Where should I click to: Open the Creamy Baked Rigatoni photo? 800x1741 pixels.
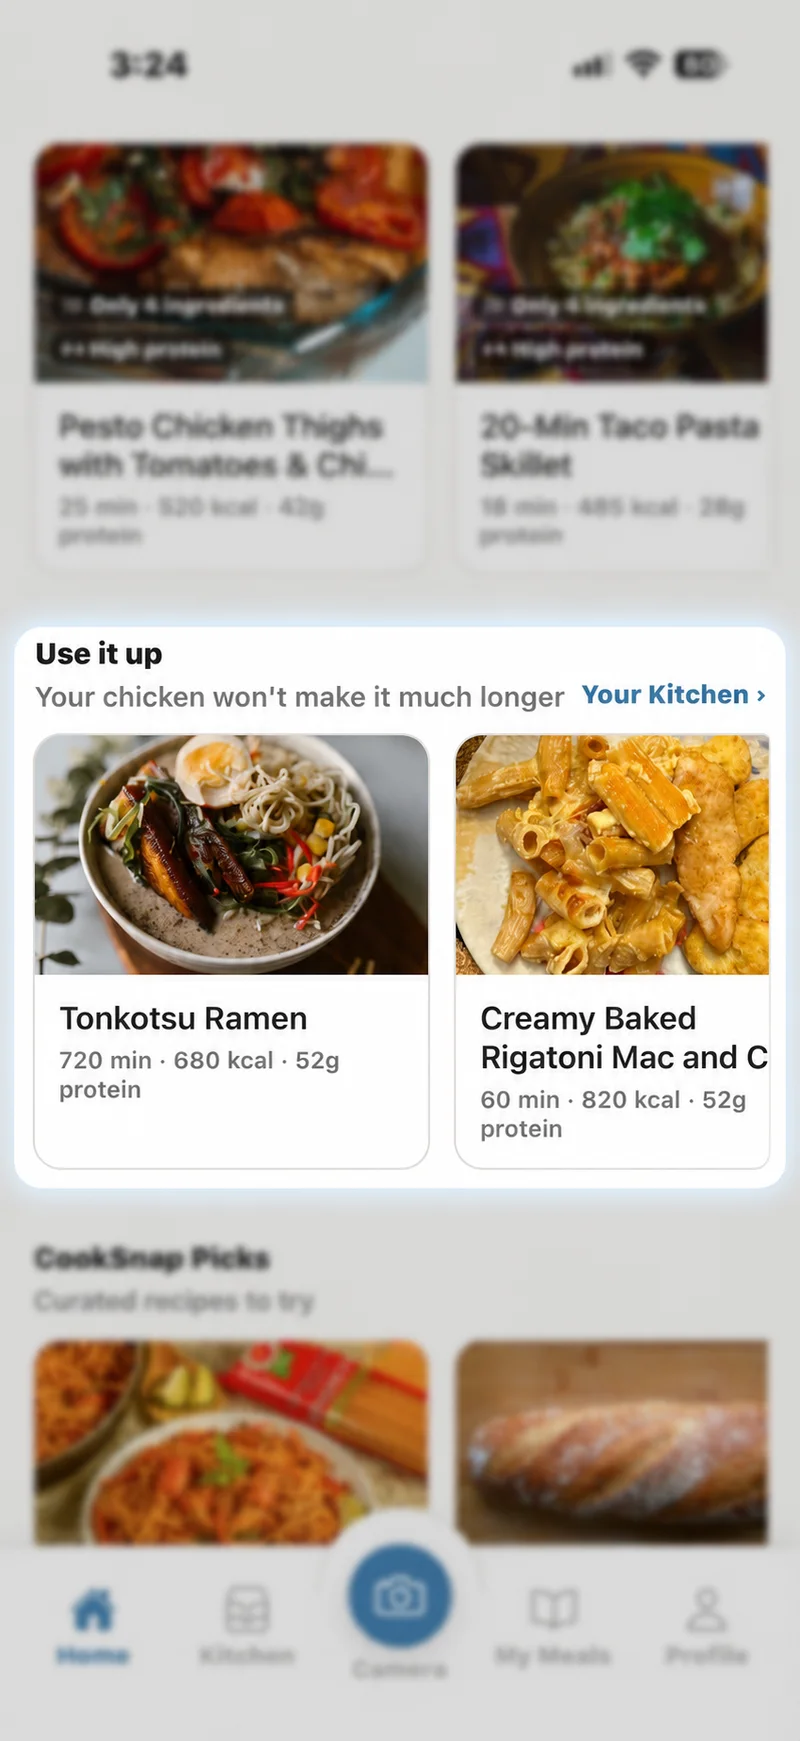[612, 855]
